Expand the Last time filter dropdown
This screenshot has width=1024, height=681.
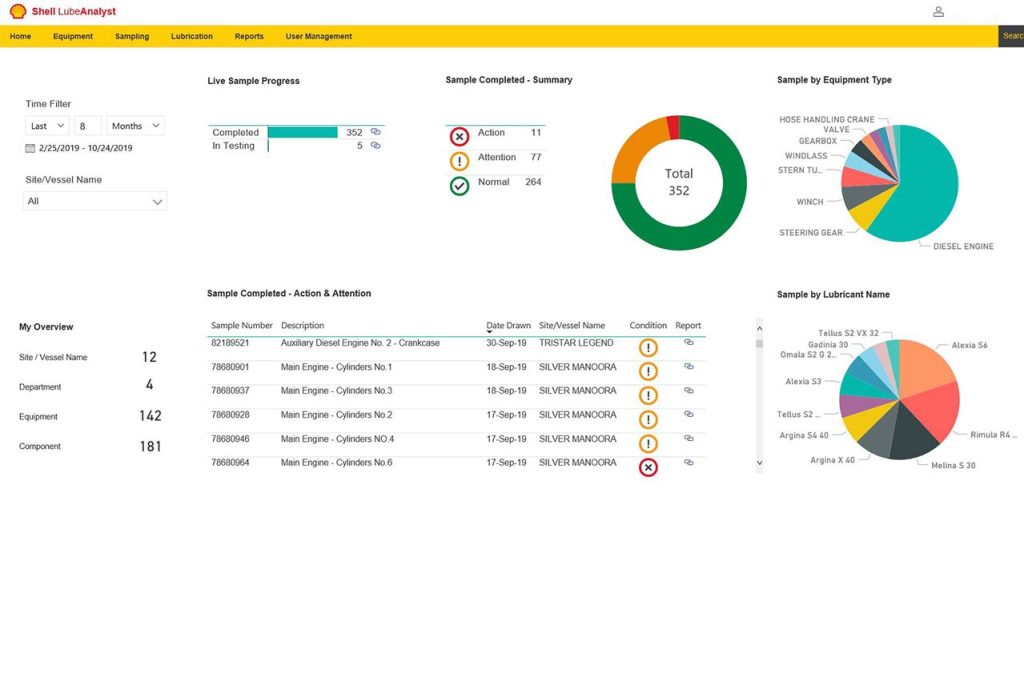tap(47, 126)
